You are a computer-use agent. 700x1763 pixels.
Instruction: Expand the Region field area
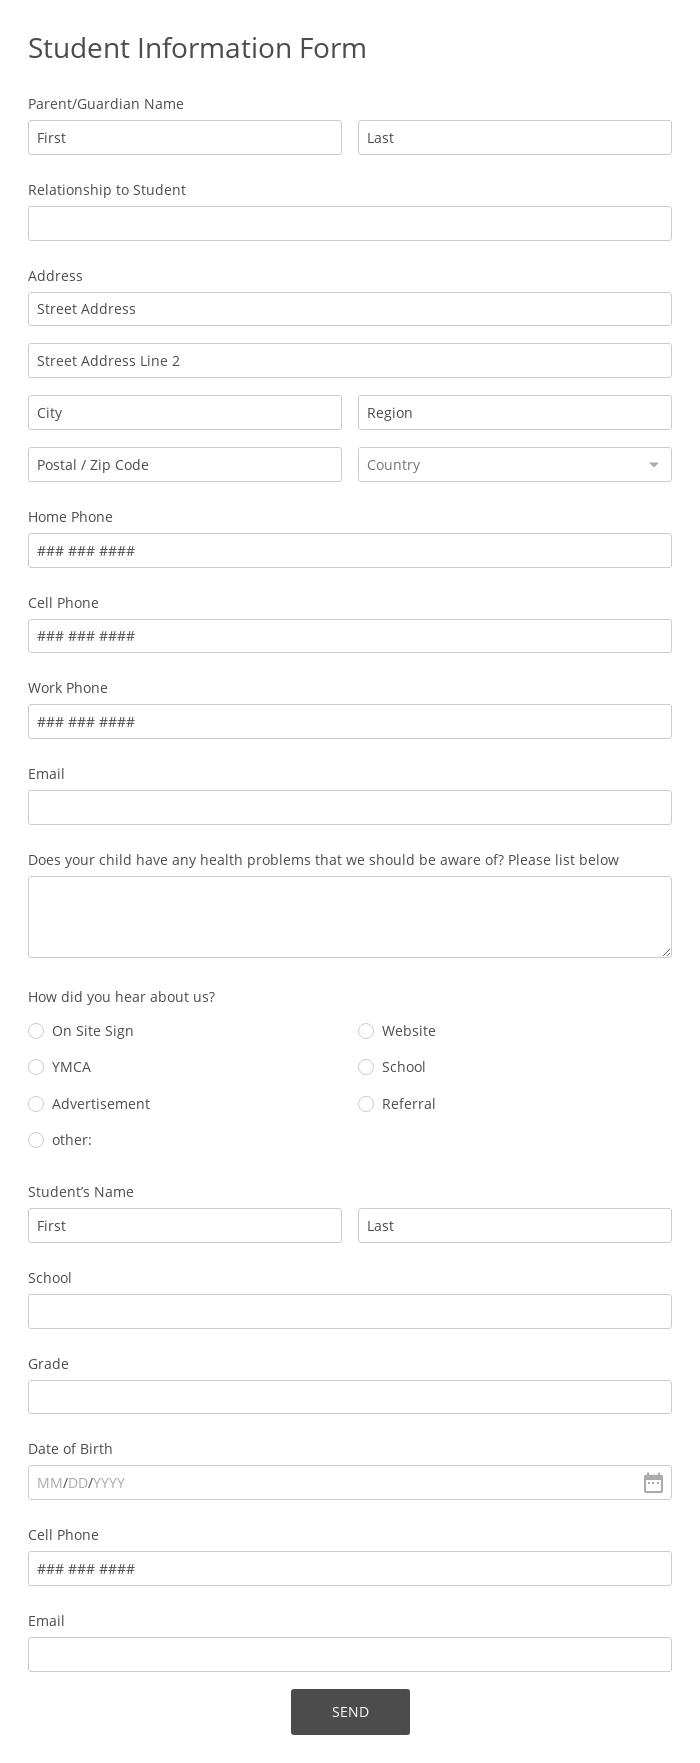coord(515,412)
